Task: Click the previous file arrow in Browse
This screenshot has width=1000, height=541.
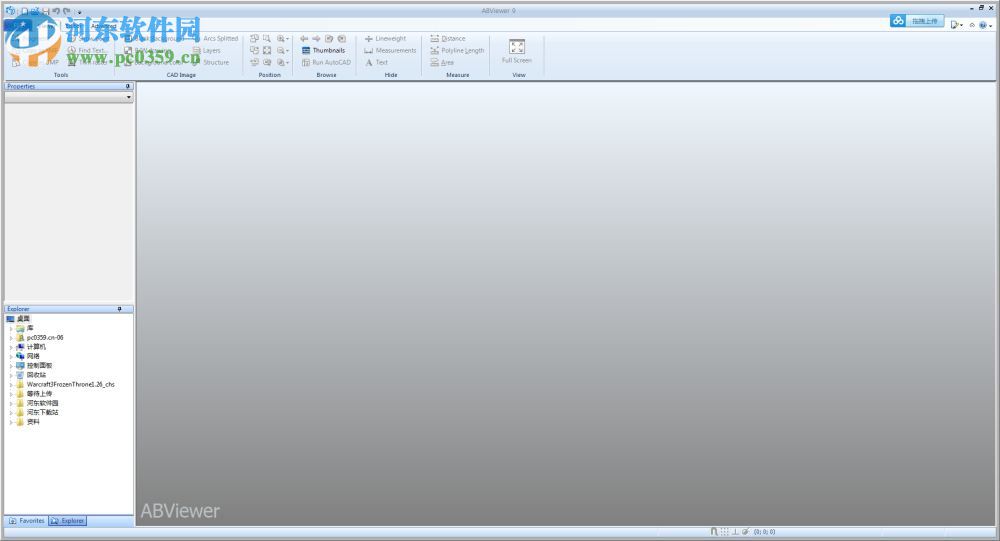Action: pyautogui.click(x=304, y=39)
